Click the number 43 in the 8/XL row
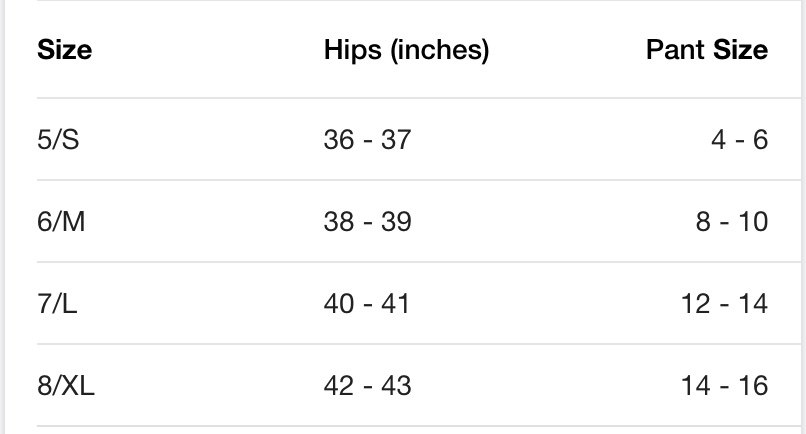This screenshot has width=806, height=434. click(x=396, y=386)
